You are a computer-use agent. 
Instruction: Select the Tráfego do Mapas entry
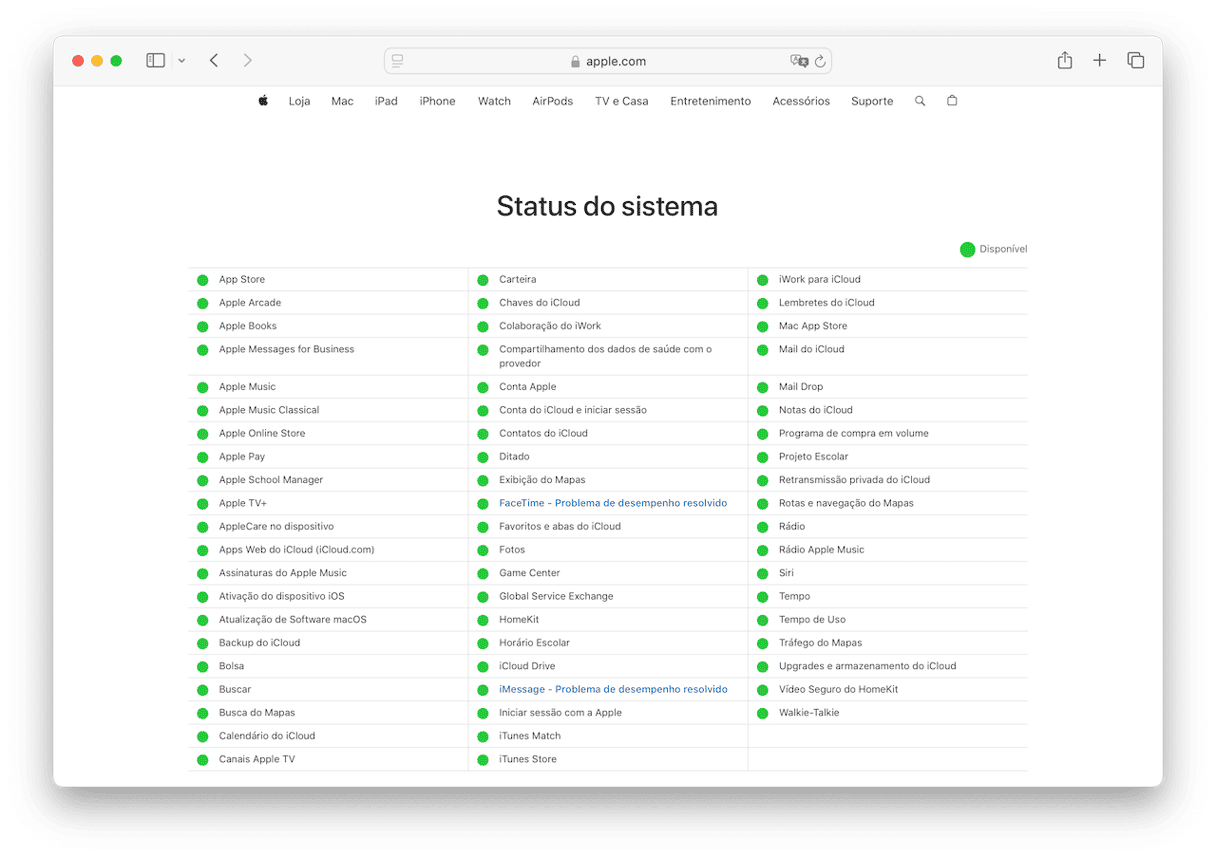820,643
